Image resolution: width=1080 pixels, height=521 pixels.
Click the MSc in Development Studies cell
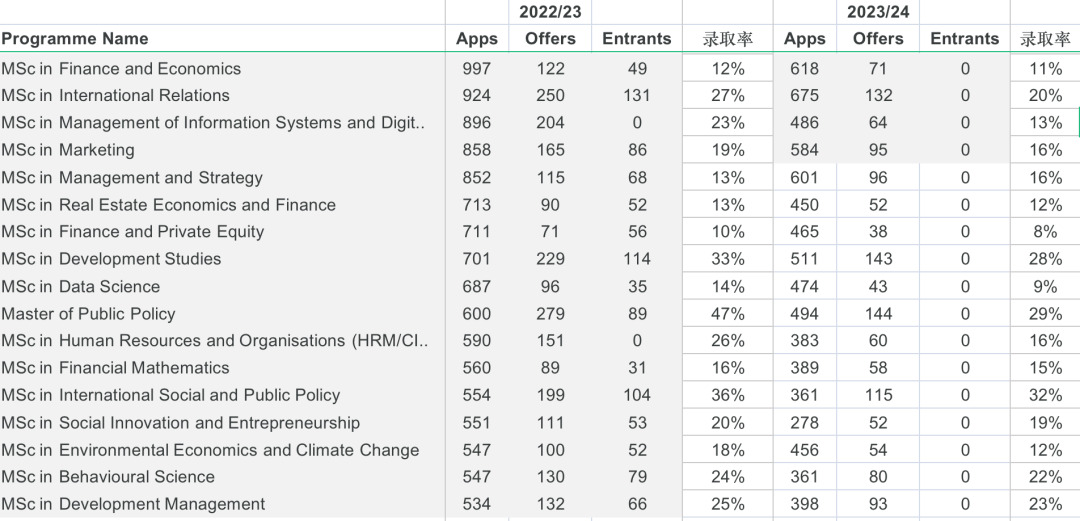(x=111, y=259)
